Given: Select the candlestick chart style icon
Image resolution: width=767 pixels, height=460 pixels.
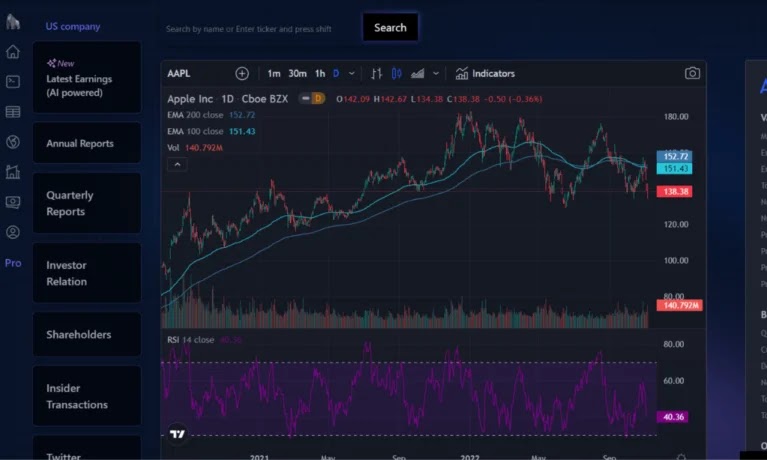Looking at the screenshot, I should tap(397, 73).
